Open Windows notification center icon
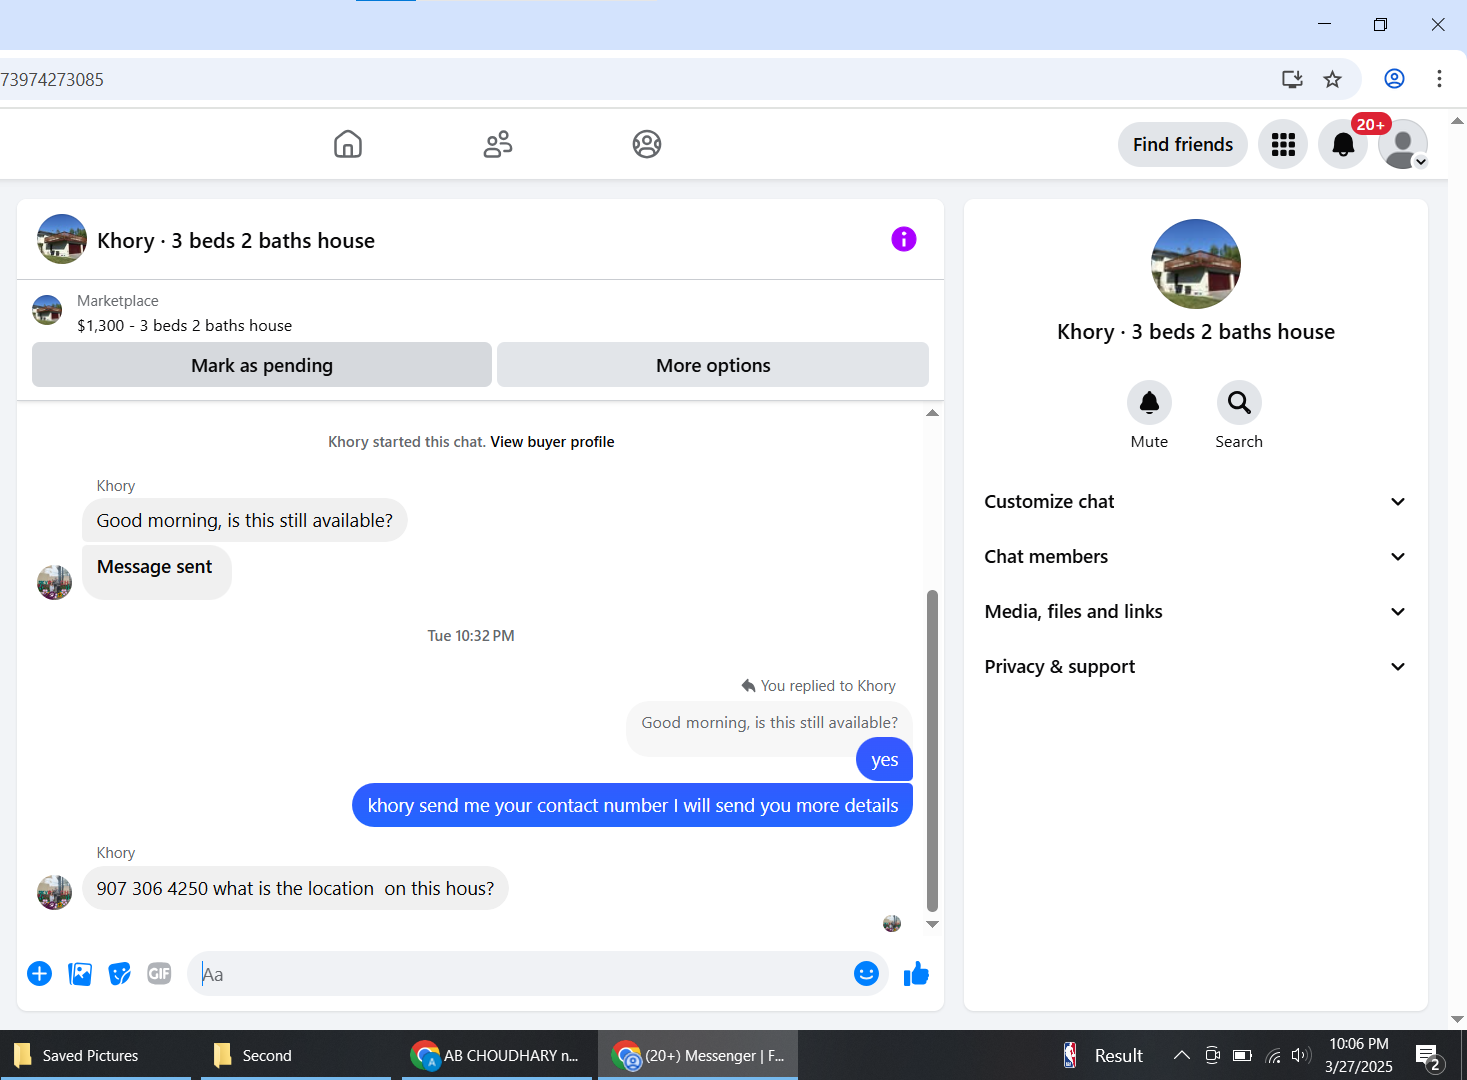Viewport: 1467px width, 1080px height. pyautogui.click(x=1428, y=1056)
